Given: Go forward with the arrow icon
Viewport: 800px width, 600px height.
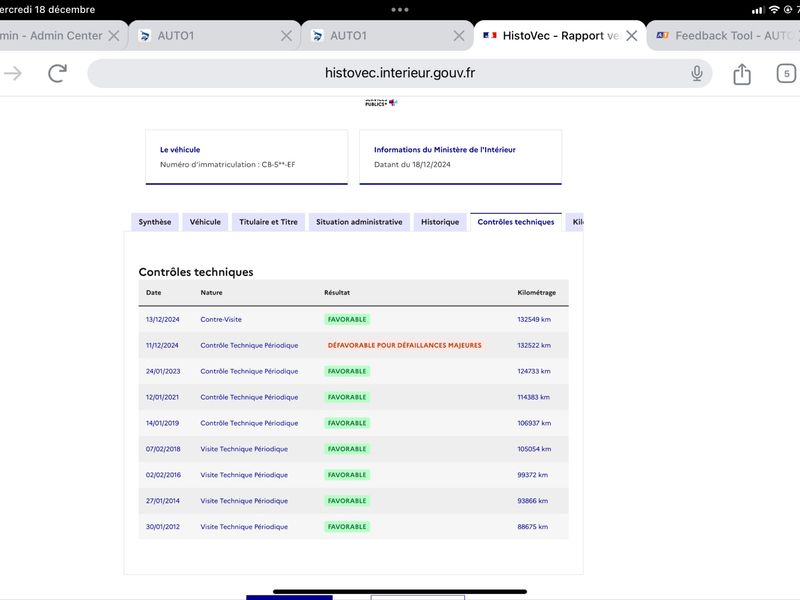Looking at the screenshot, I should point(13,73).
